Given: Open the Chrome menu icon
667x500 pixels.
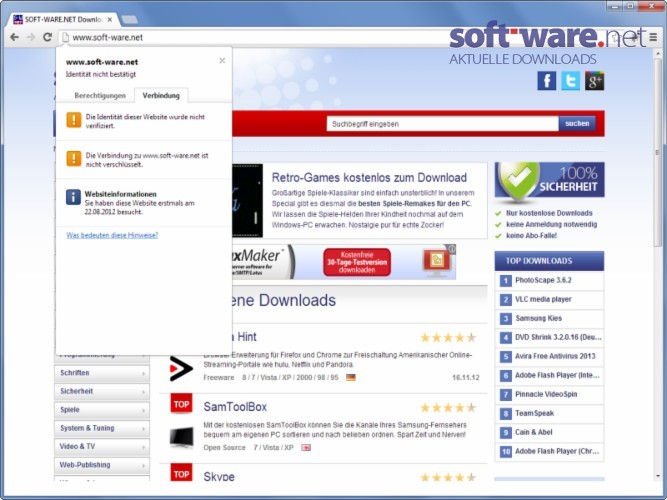Looking at the screenshot, I should tap(653, 37).
